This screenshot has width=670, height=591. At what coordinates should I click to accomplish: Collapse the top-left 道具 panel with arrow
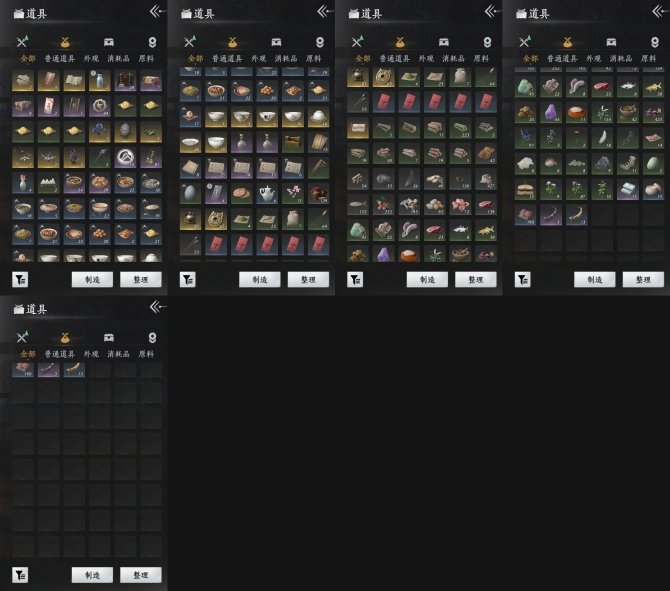pyautogui.click(x=158, y=11)
